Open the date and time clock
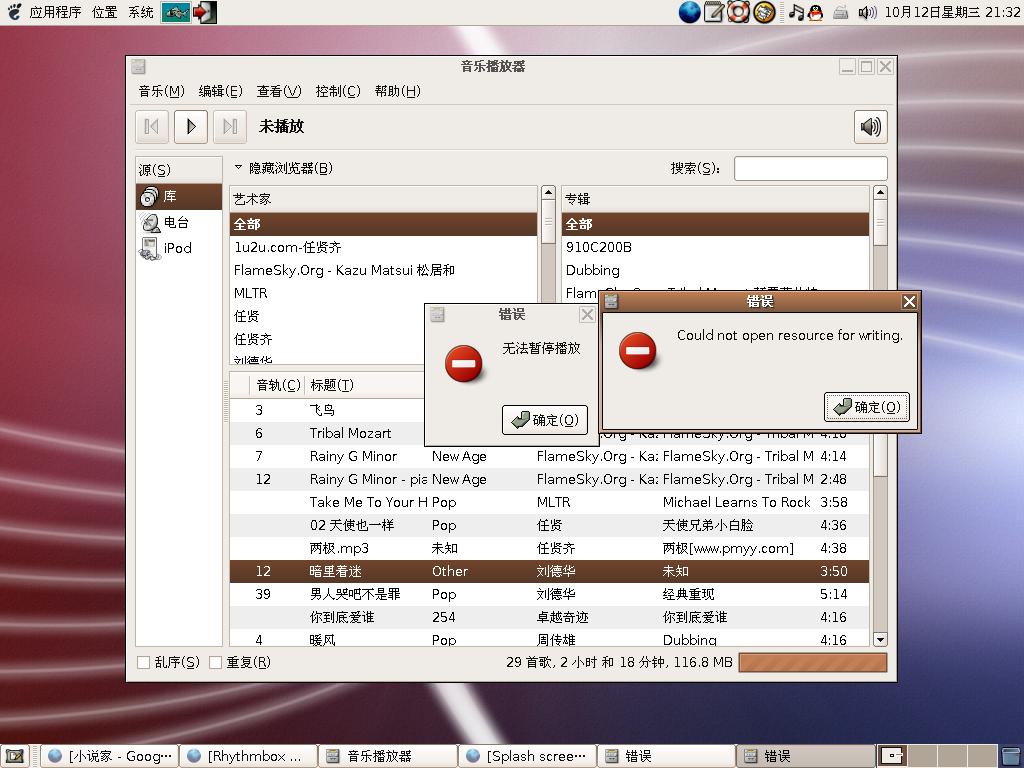Viewport: 1024px width, 768px height. click(x=952, y=12)
